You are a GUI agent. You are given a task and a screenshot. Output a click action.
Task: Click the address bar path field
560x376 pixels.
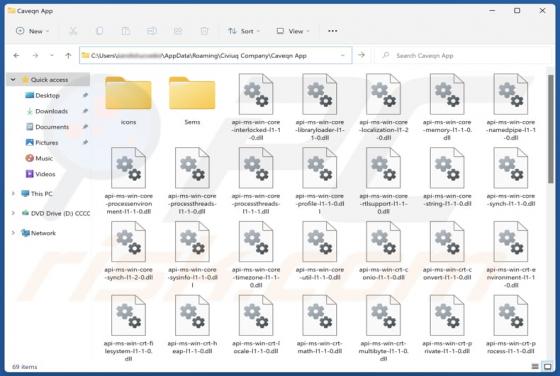[x=215, y=55]
